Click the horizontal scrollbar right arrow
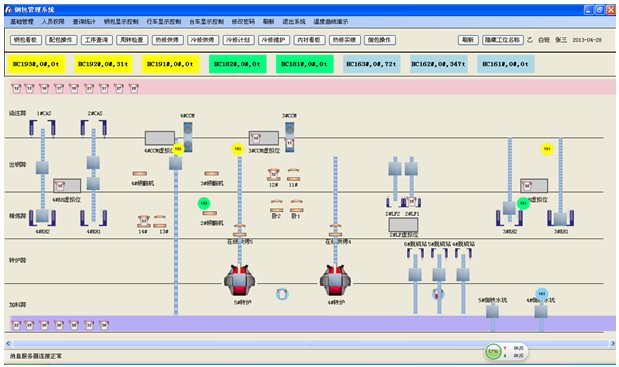 pyautogui.click(x=612, y=344)
